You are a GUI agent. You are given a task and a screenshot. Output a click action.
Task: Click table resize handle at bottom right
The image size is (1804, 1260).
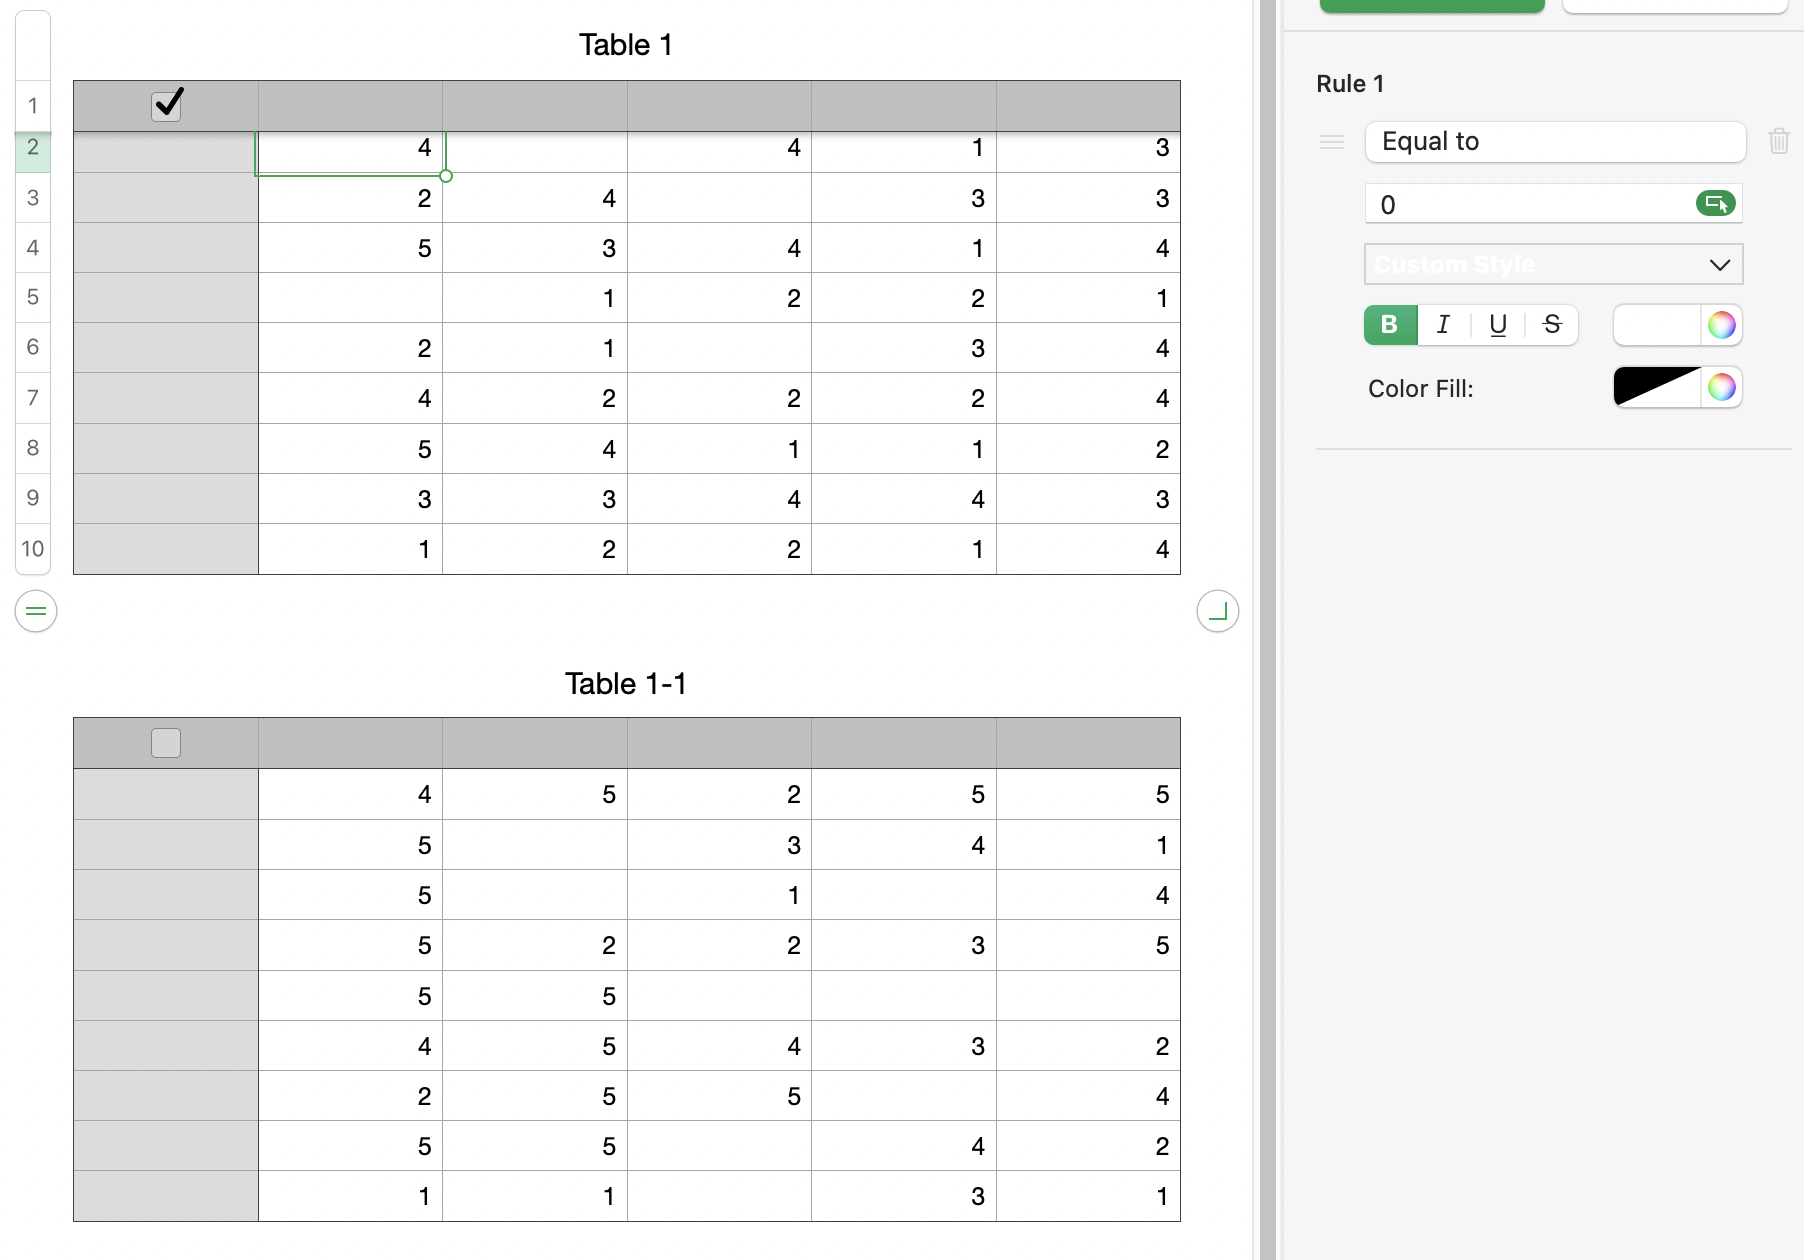(x=1217, y=611)
